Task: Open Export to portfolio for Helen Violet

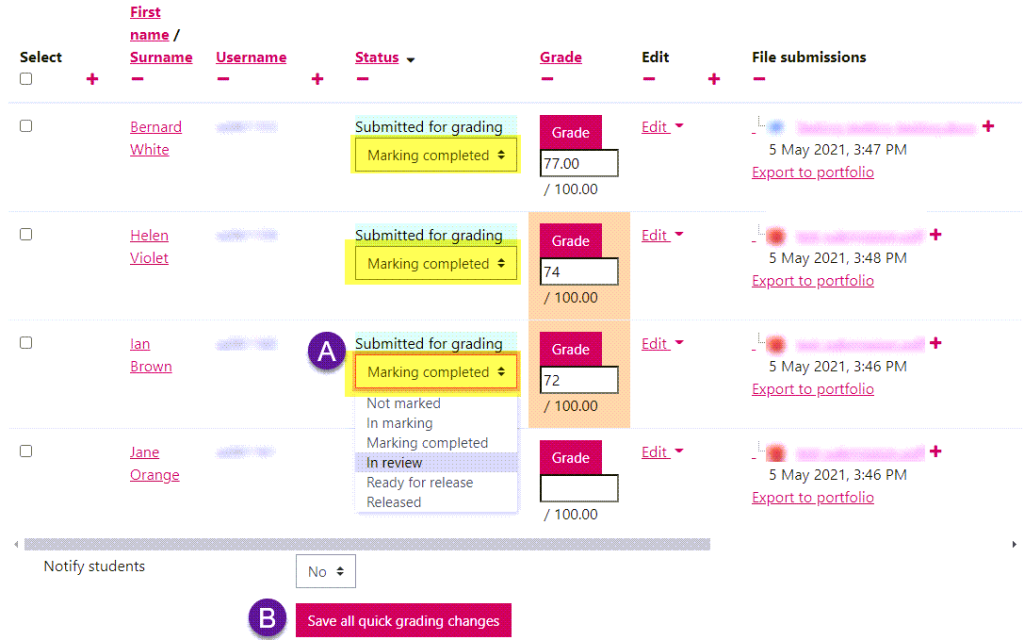Action: pyautogui.click(x=812, y=280)
